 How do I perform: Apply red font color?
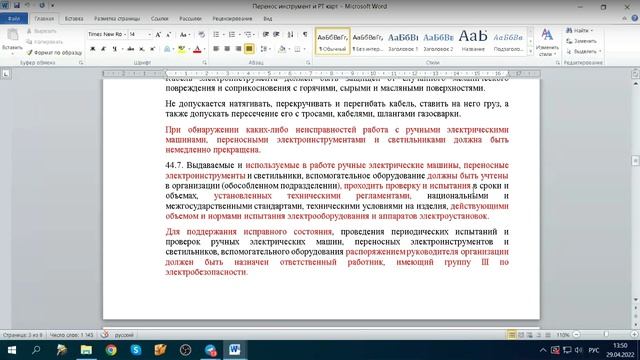click(198, 49)
